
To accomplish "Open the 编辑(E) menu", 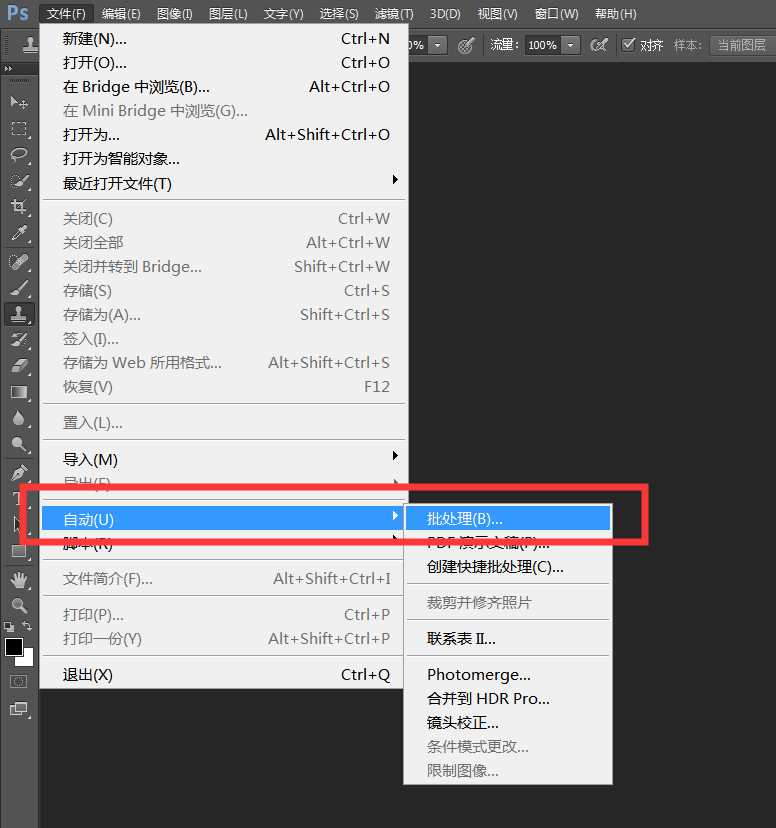I will tap(121, 13).
